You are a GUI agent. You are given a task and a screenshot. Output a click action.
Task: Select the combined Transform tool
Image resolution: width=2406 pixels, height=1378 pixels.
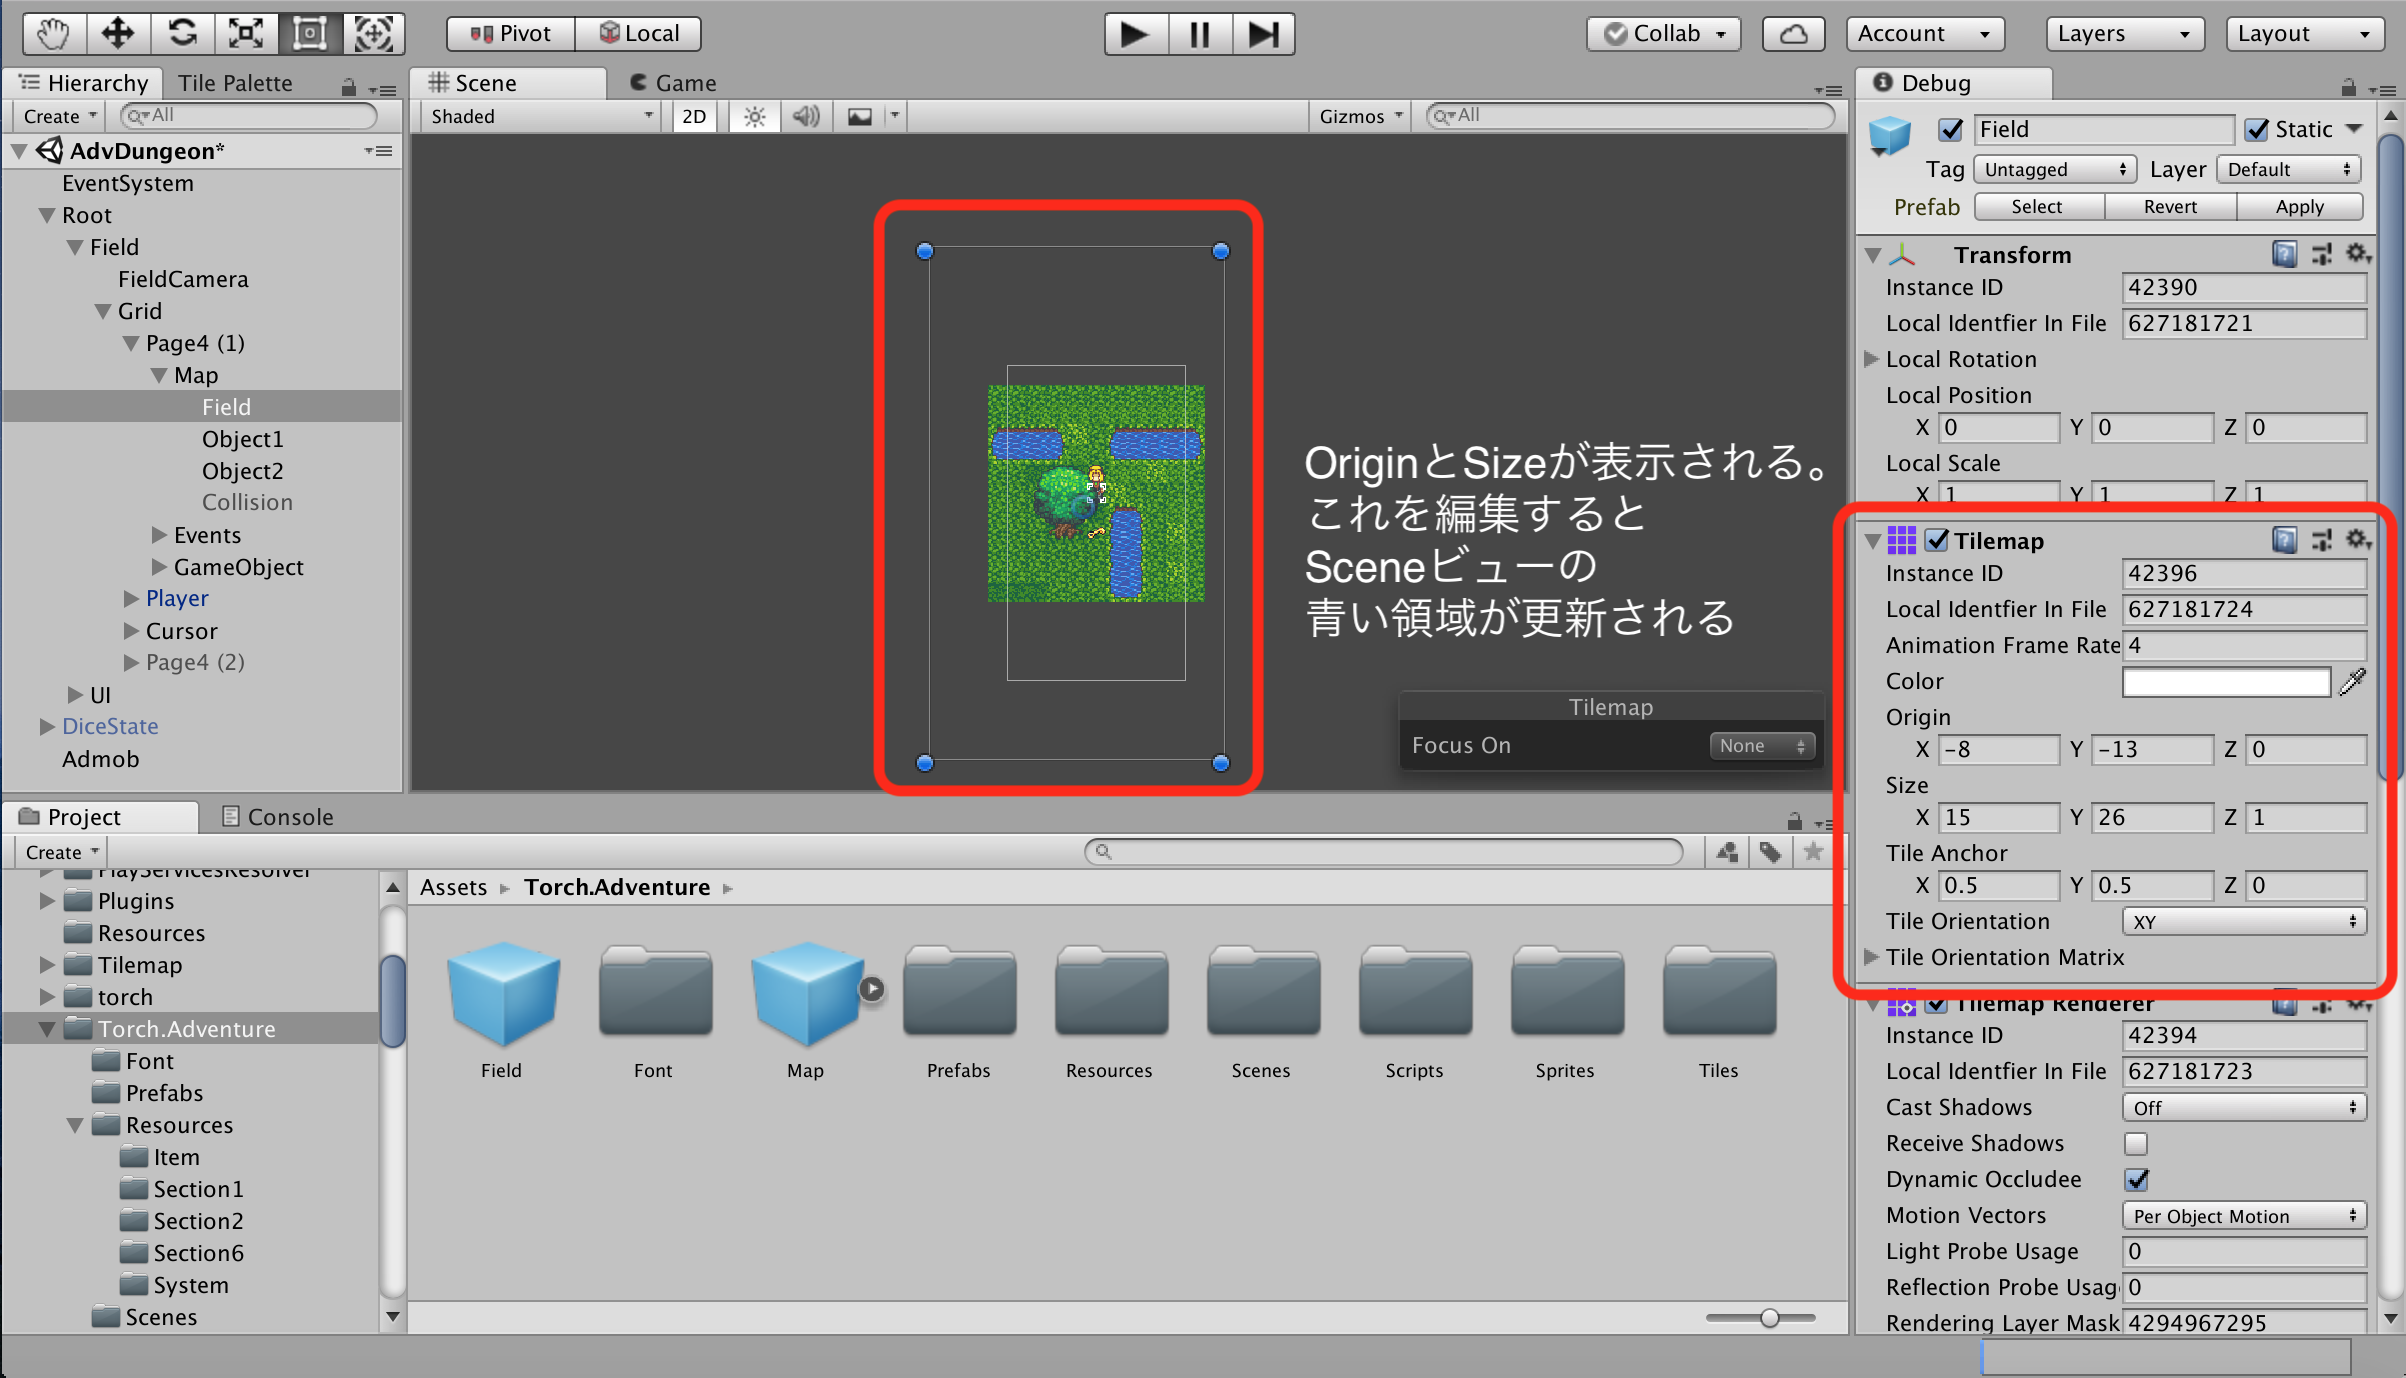[x=374, y=33]
